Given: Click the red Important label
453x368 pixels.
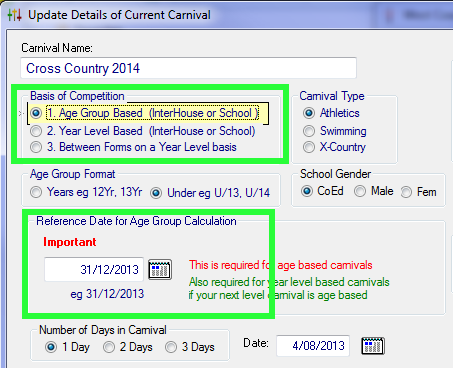Looking at the screenshot, I should point(70,242).
